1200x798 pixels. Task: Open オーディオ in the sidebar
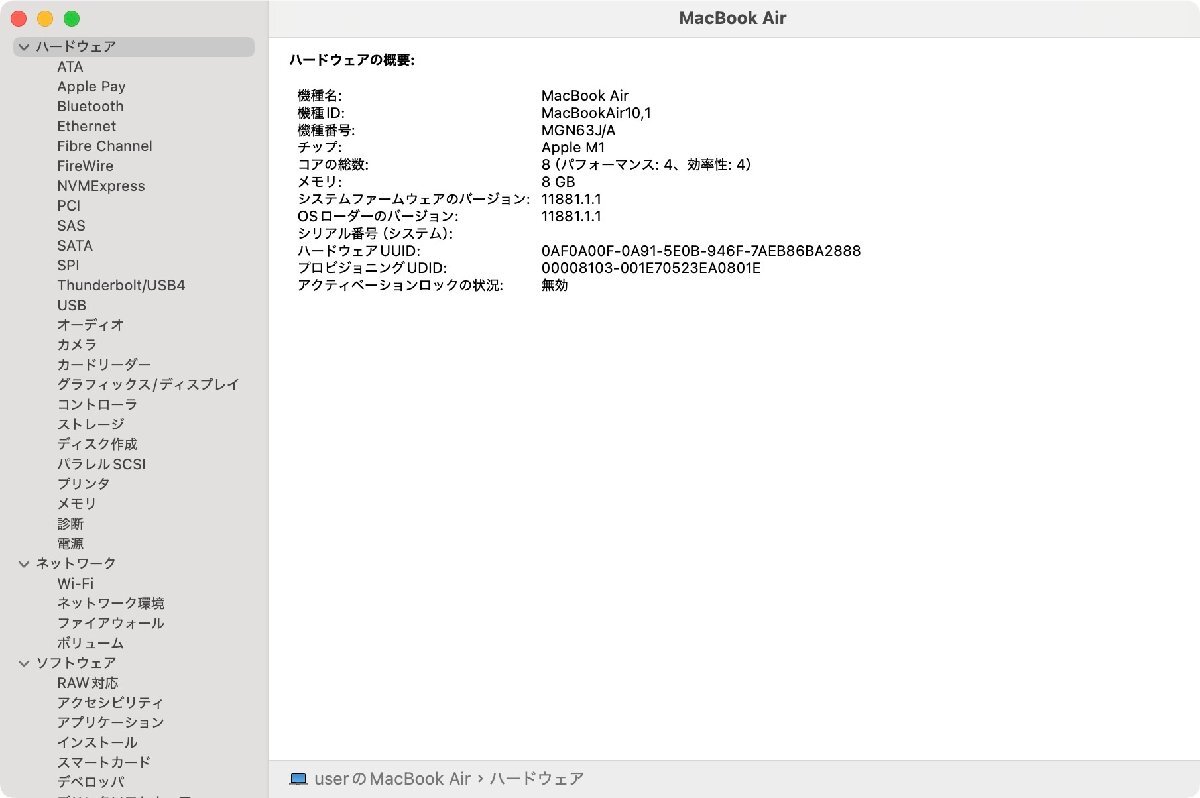(90, 325)
